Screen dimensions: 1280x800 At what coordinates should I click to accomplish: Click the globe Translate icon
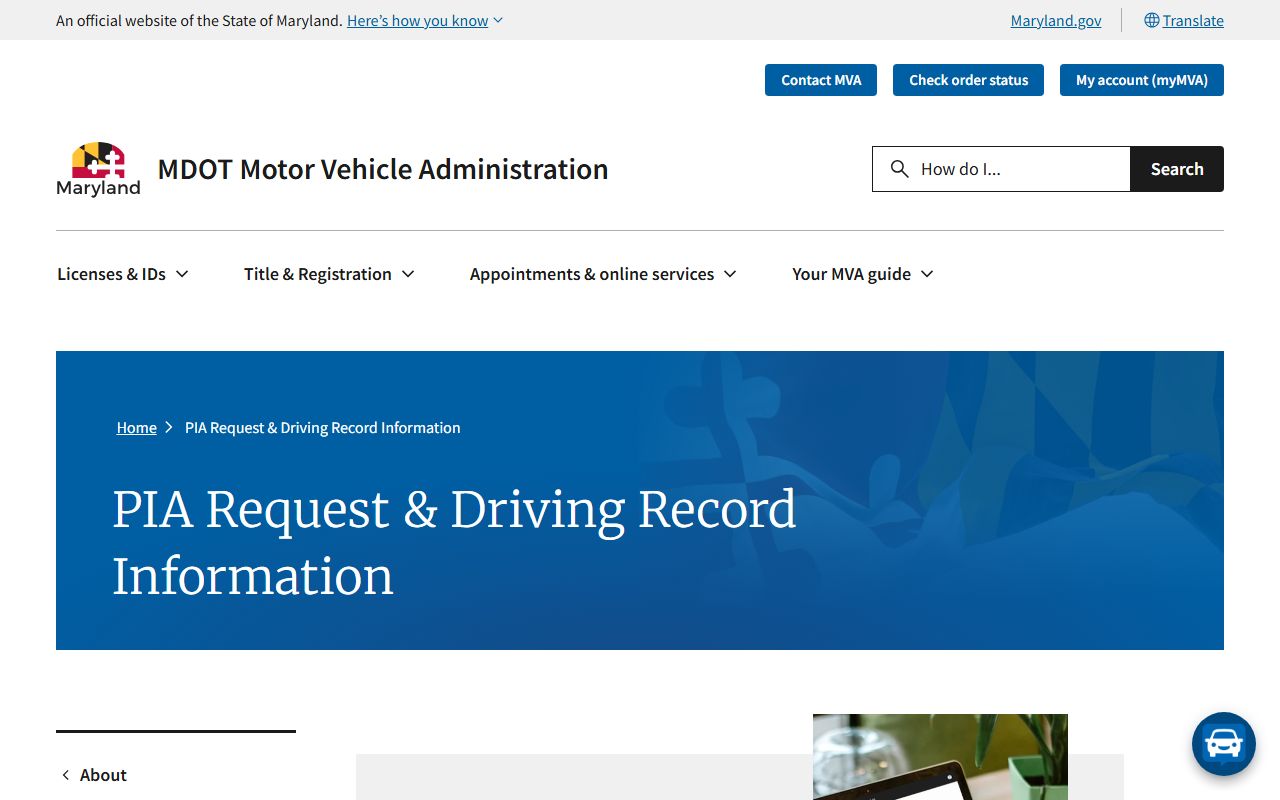pyautogui.click(x=1151, y=20)
